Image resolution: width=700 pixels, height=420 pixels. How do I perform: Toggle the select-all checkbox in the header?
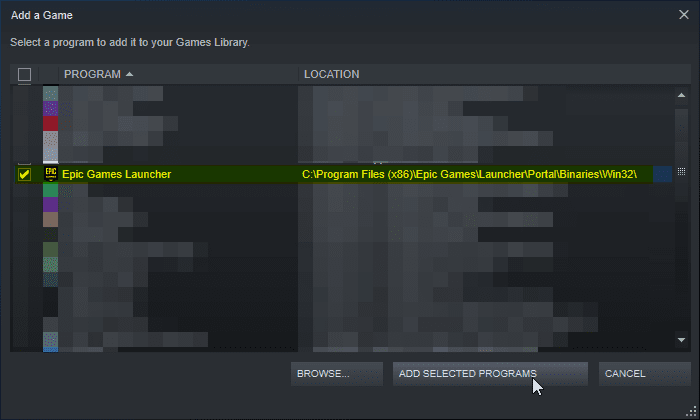pyautogui.click(x=24, y=74)
